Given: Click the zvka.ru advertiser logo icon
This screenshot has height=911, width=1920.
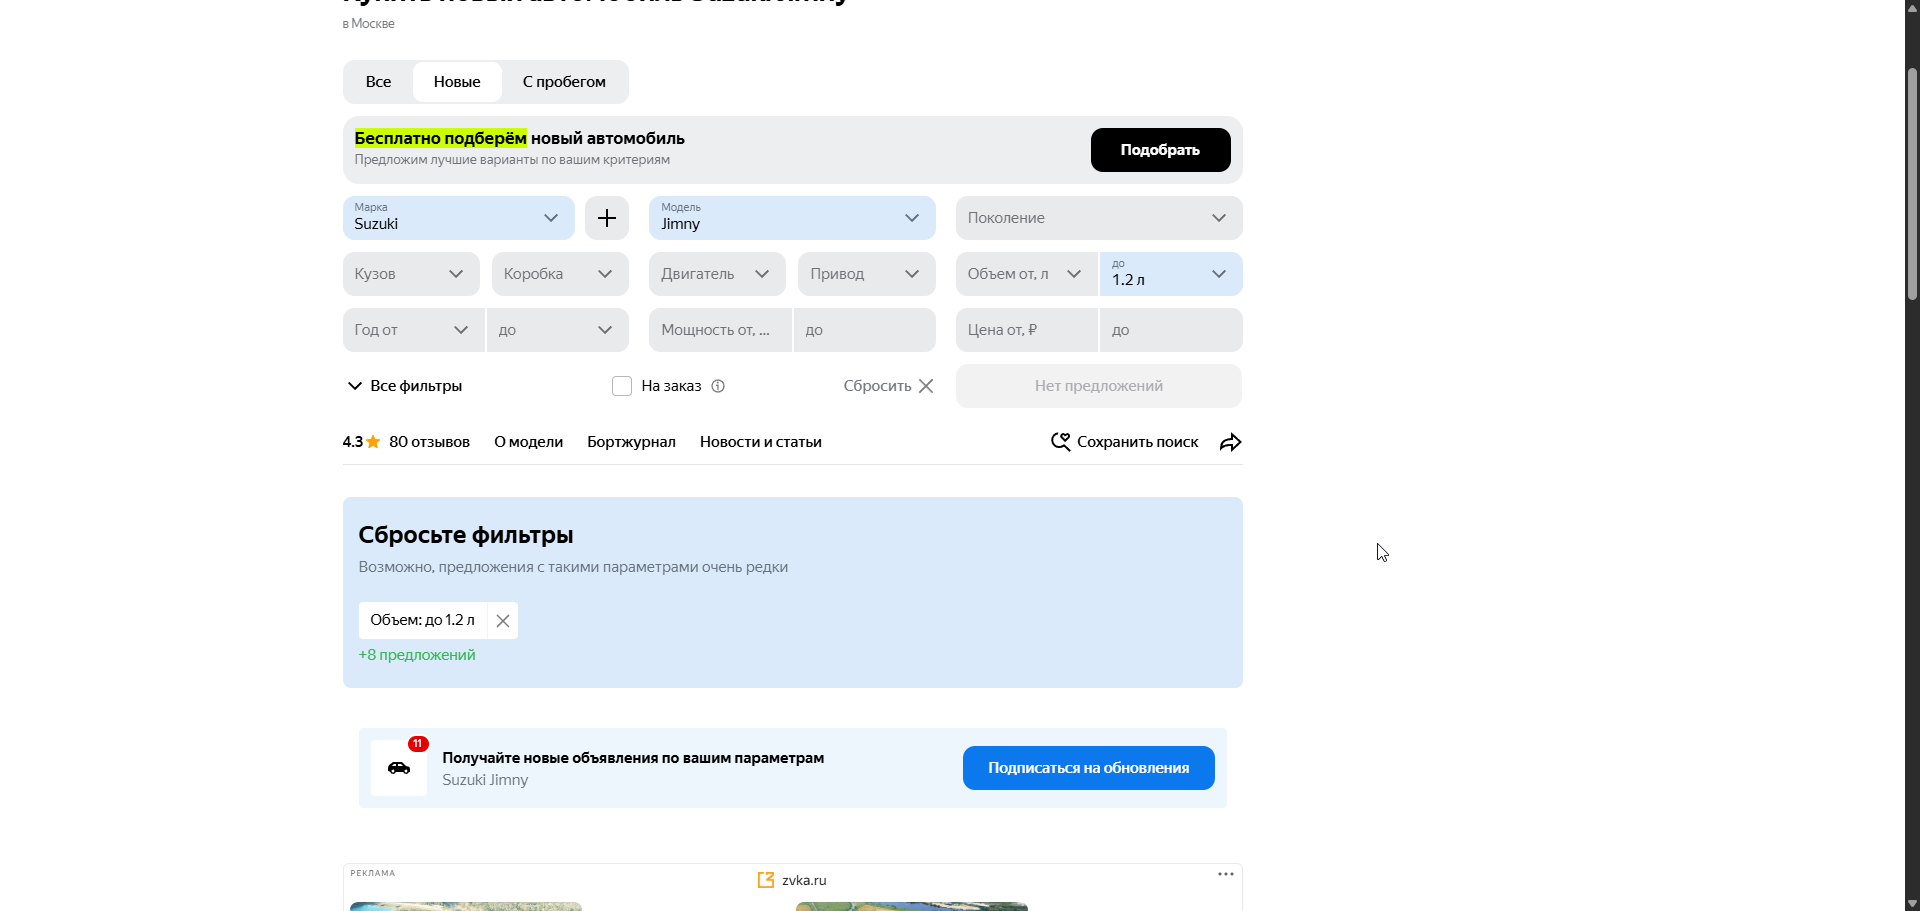Looking at the screenshot, I should 766,880.
